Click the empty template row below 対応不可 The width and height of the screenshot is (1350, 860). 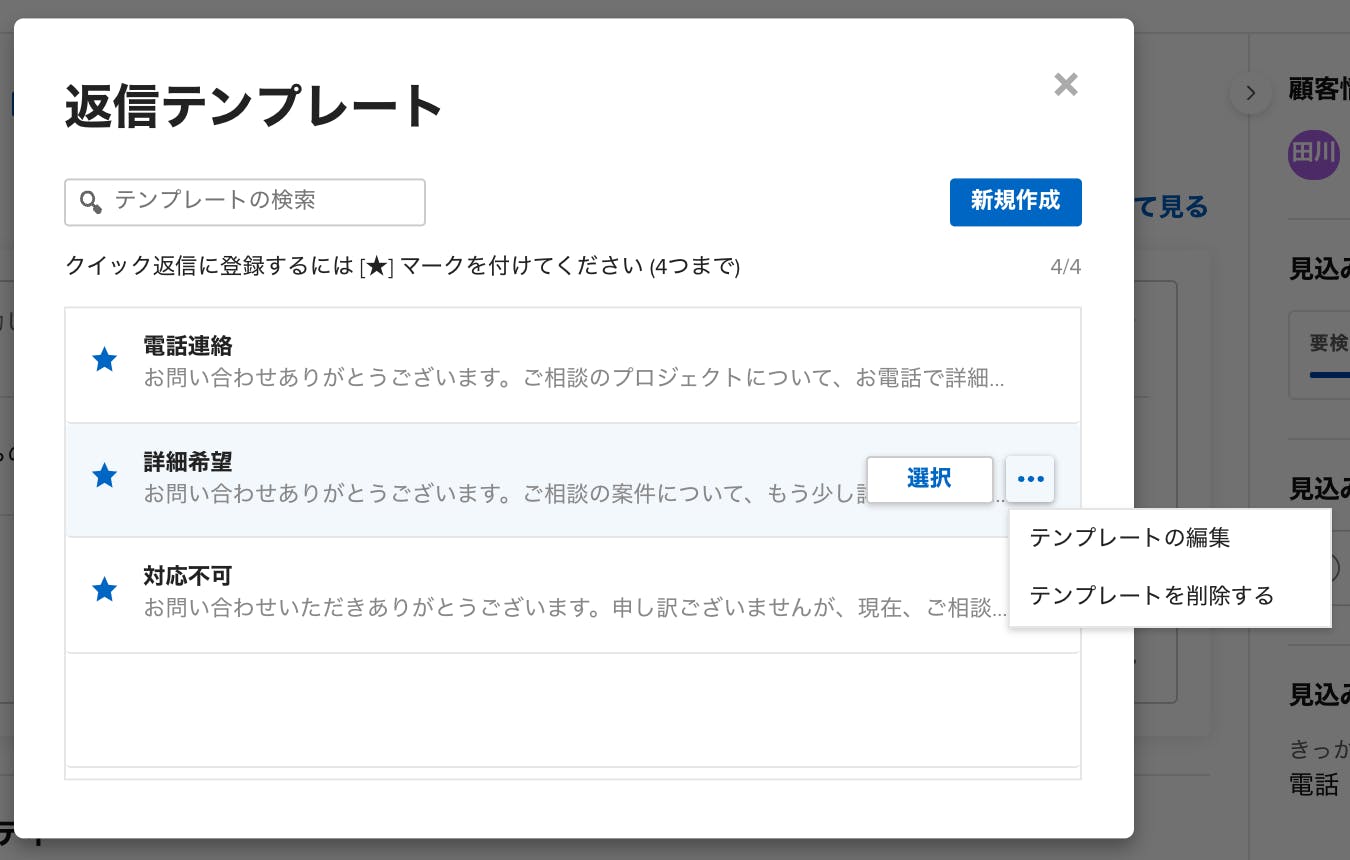pyautogui.click(x=573, y=710)
